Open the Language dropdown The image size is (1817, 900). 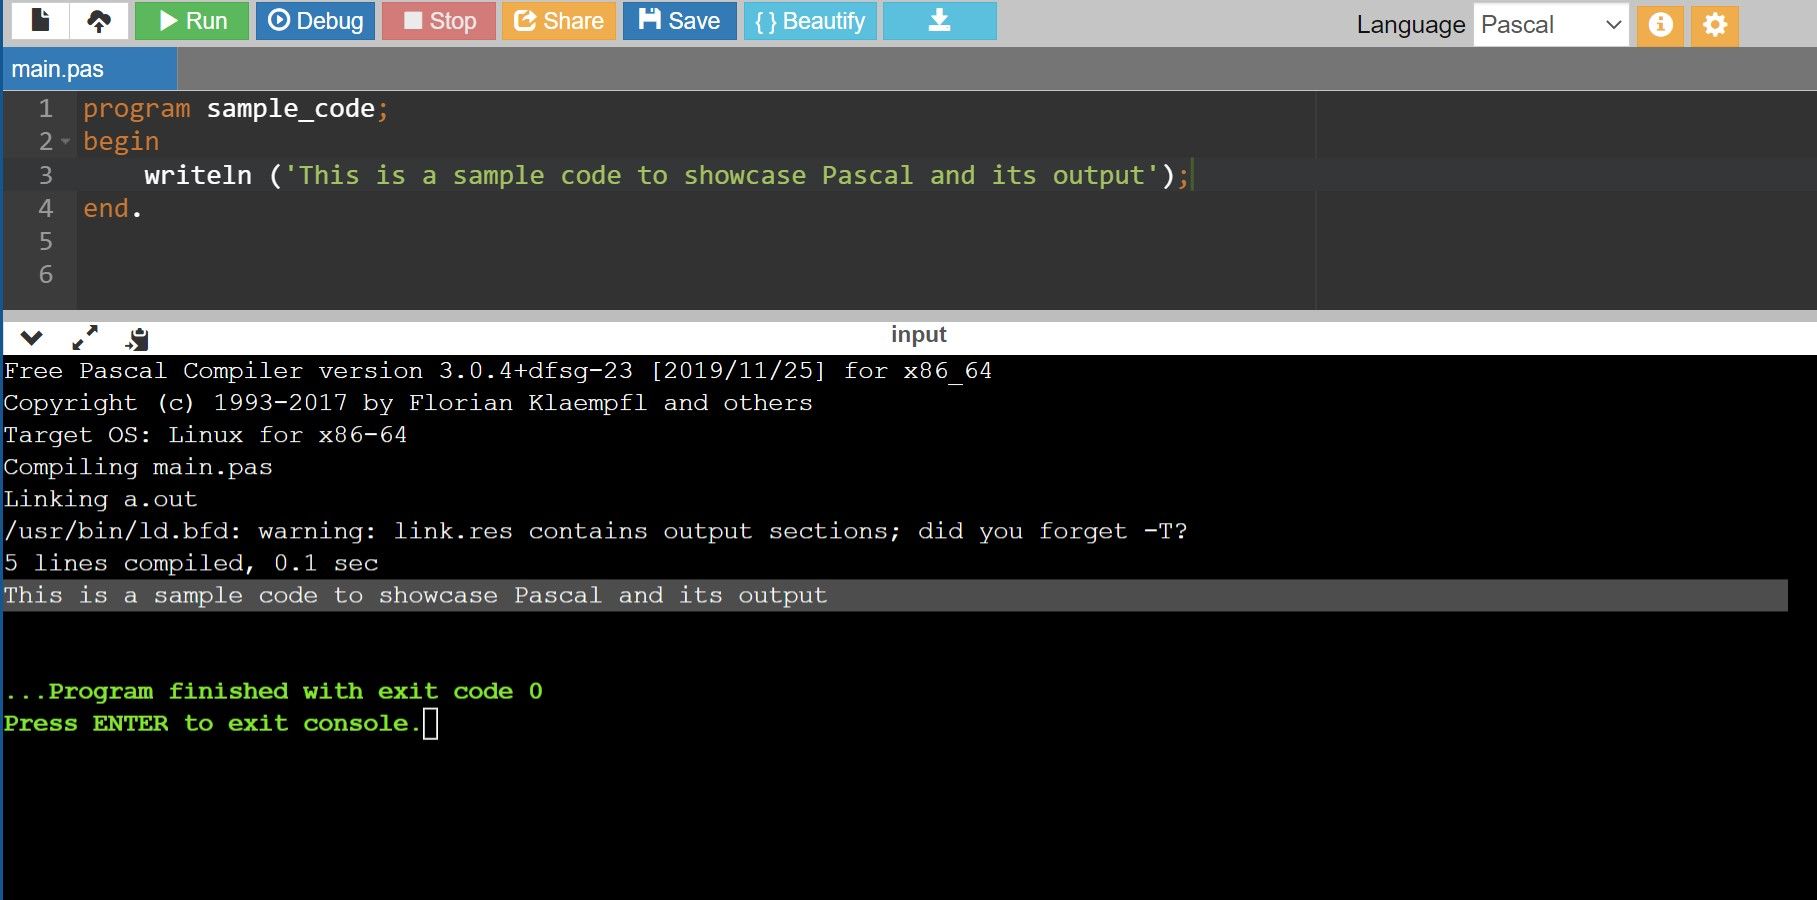point(1548,25)
